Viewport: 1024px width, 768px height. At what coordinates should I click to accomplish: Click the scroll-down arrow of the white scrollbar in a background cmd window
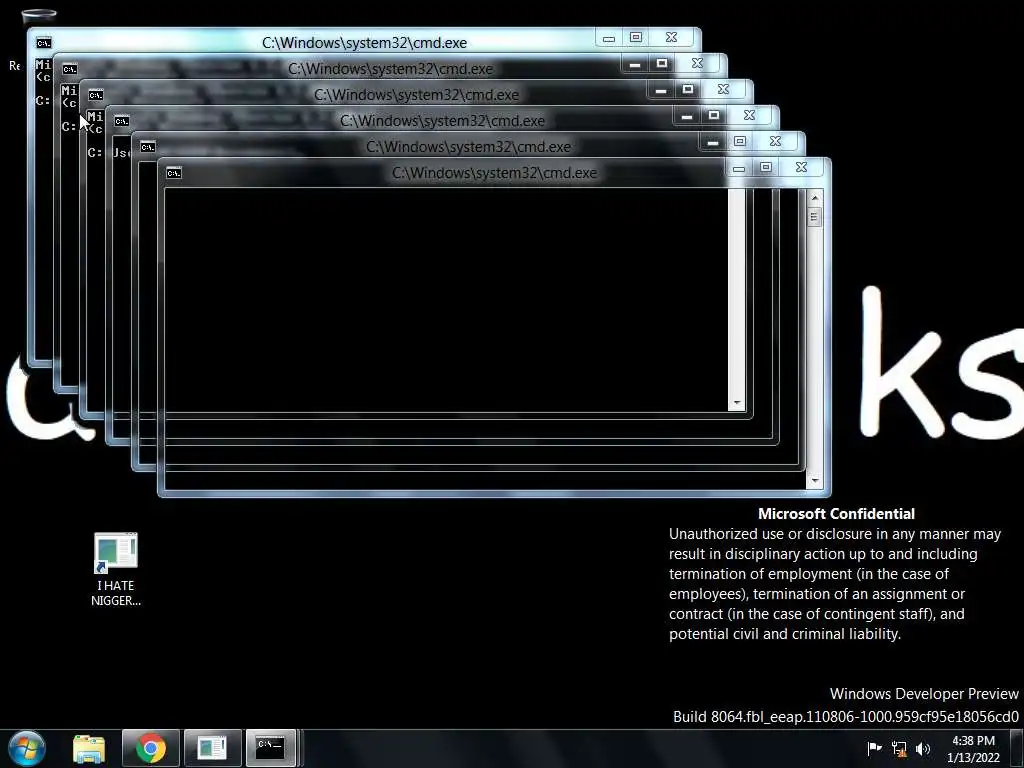737,402
